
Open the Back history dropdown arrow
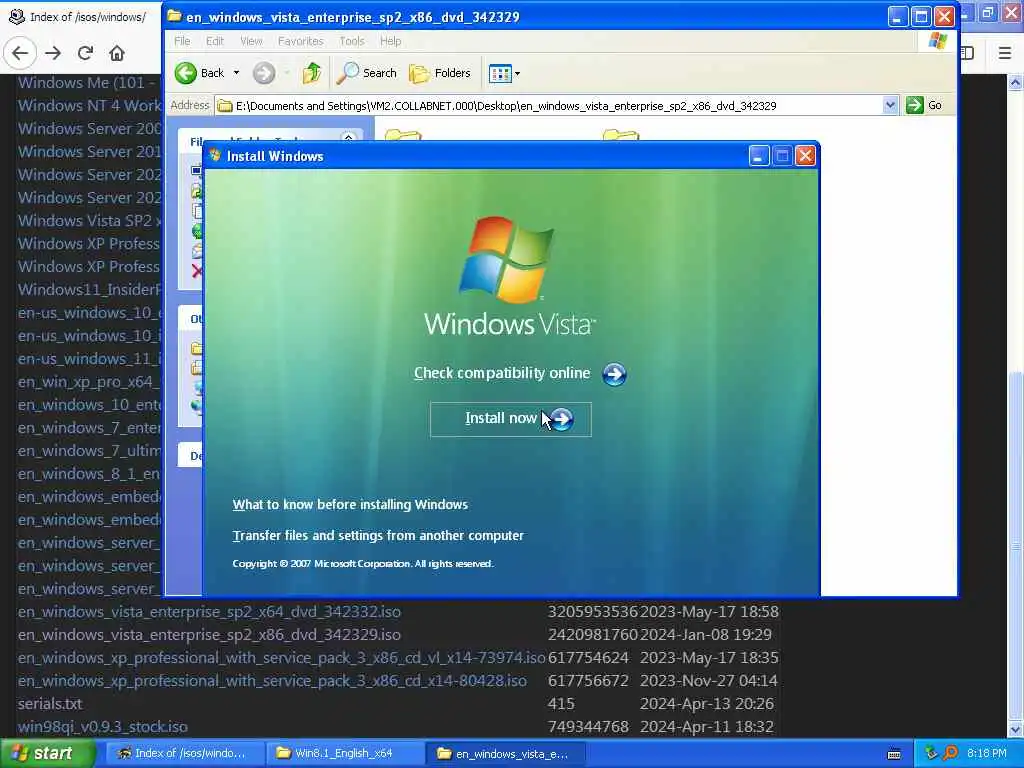point(236,73)
